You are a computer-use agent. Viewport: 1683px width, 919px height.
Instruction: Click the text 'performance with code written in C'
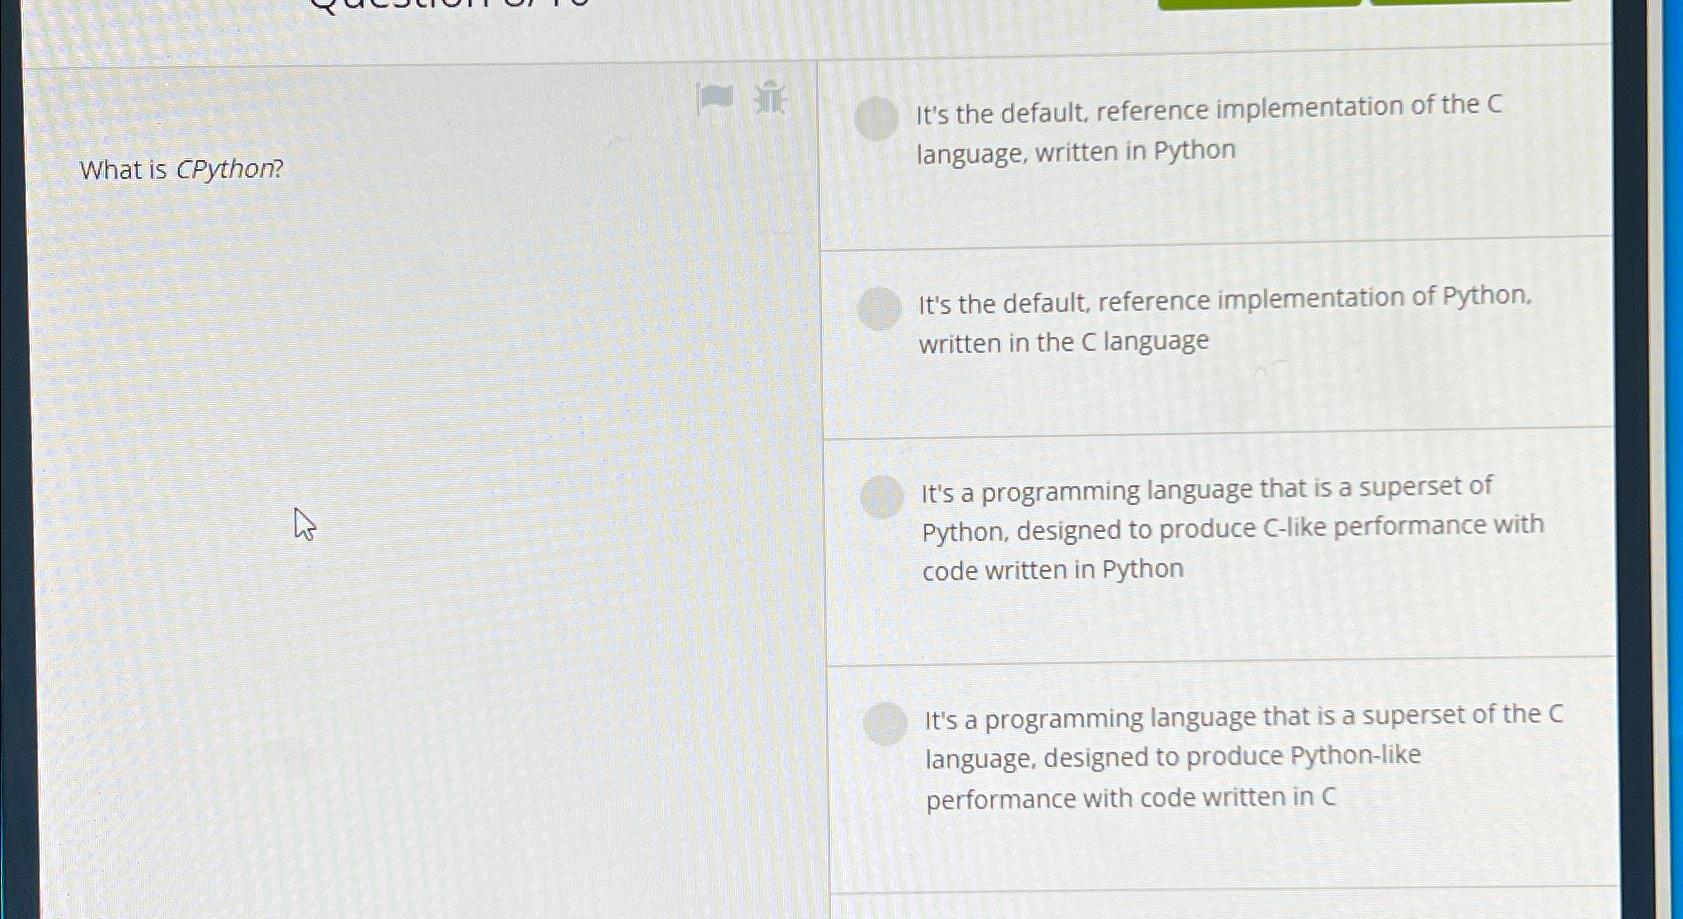pyautogui.click(x=1131, y=798)
